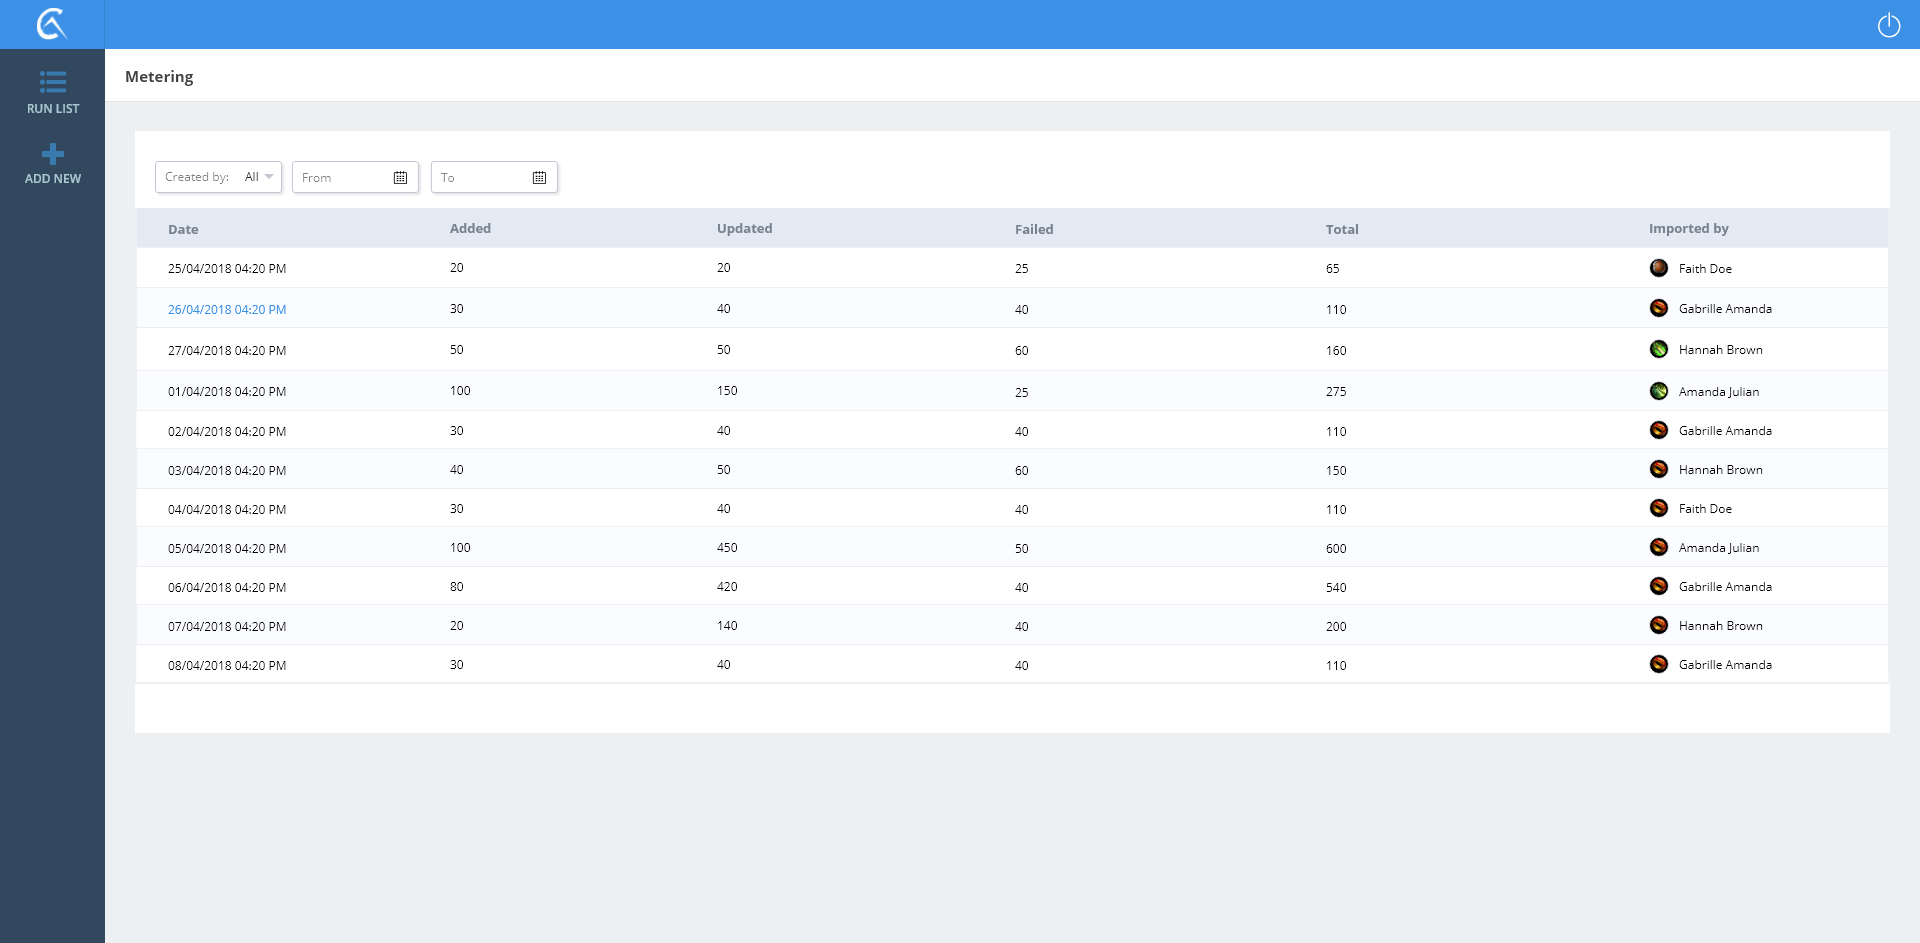The height and width of the screenshot is (943, 1920).
Task: Click the To date input field
Action: click(x=482, y=178)
